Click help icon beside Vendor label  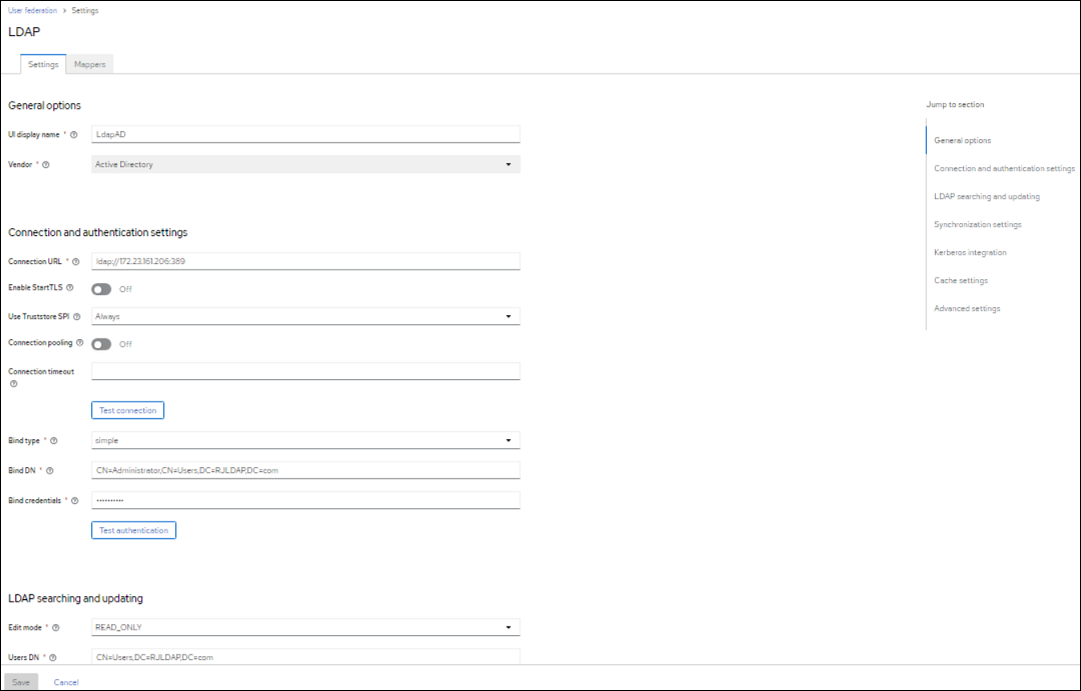coord(46,164)
